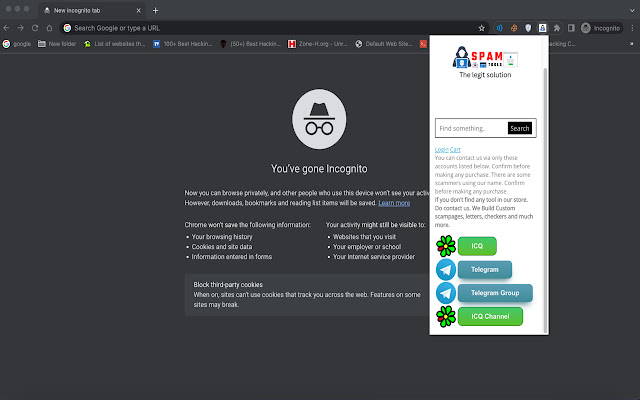Open the Extensions puzzle-piece menu

[x=557, y=28]
